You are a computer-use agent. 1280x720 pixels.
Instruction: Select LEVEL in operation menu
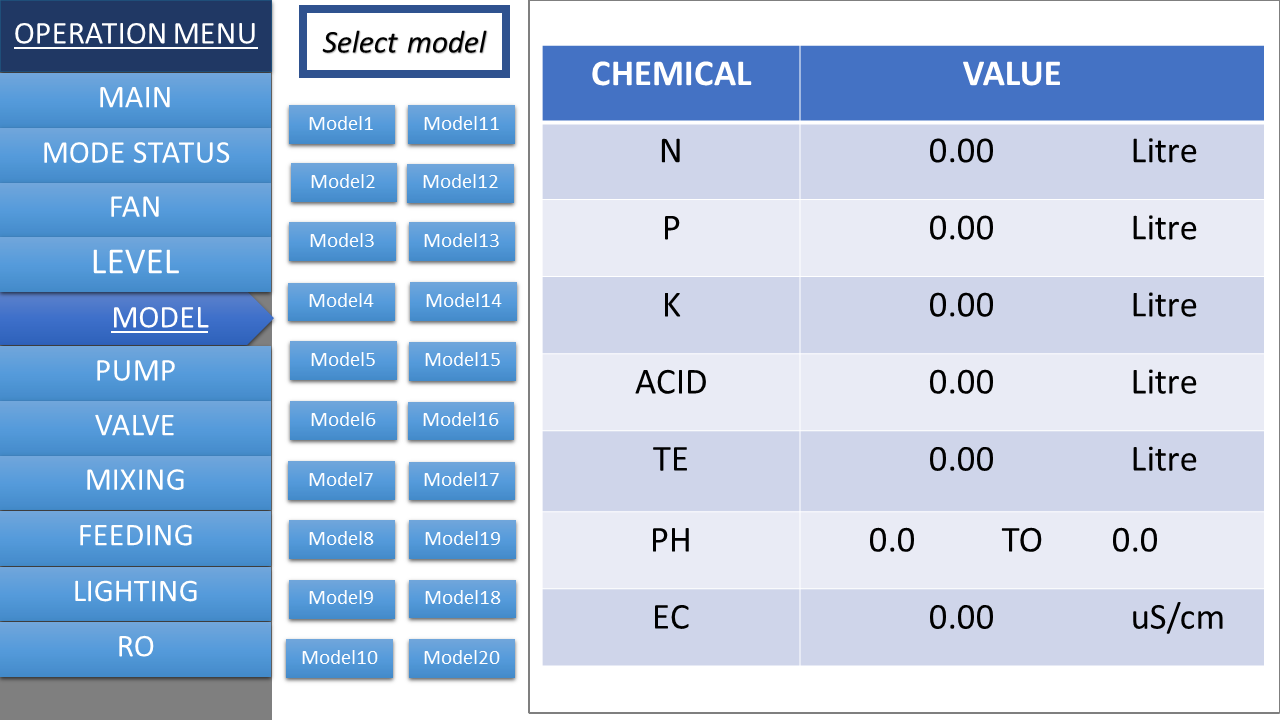(x=135, y=263)
